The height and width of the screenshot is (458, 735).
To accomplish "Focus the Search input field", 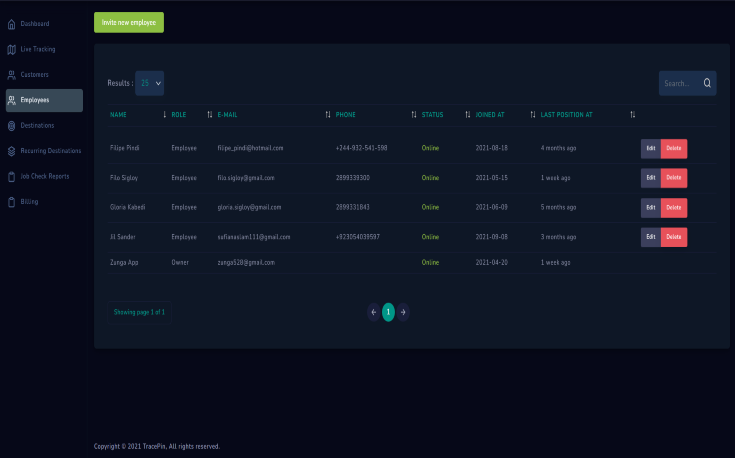I will [678, 84].
